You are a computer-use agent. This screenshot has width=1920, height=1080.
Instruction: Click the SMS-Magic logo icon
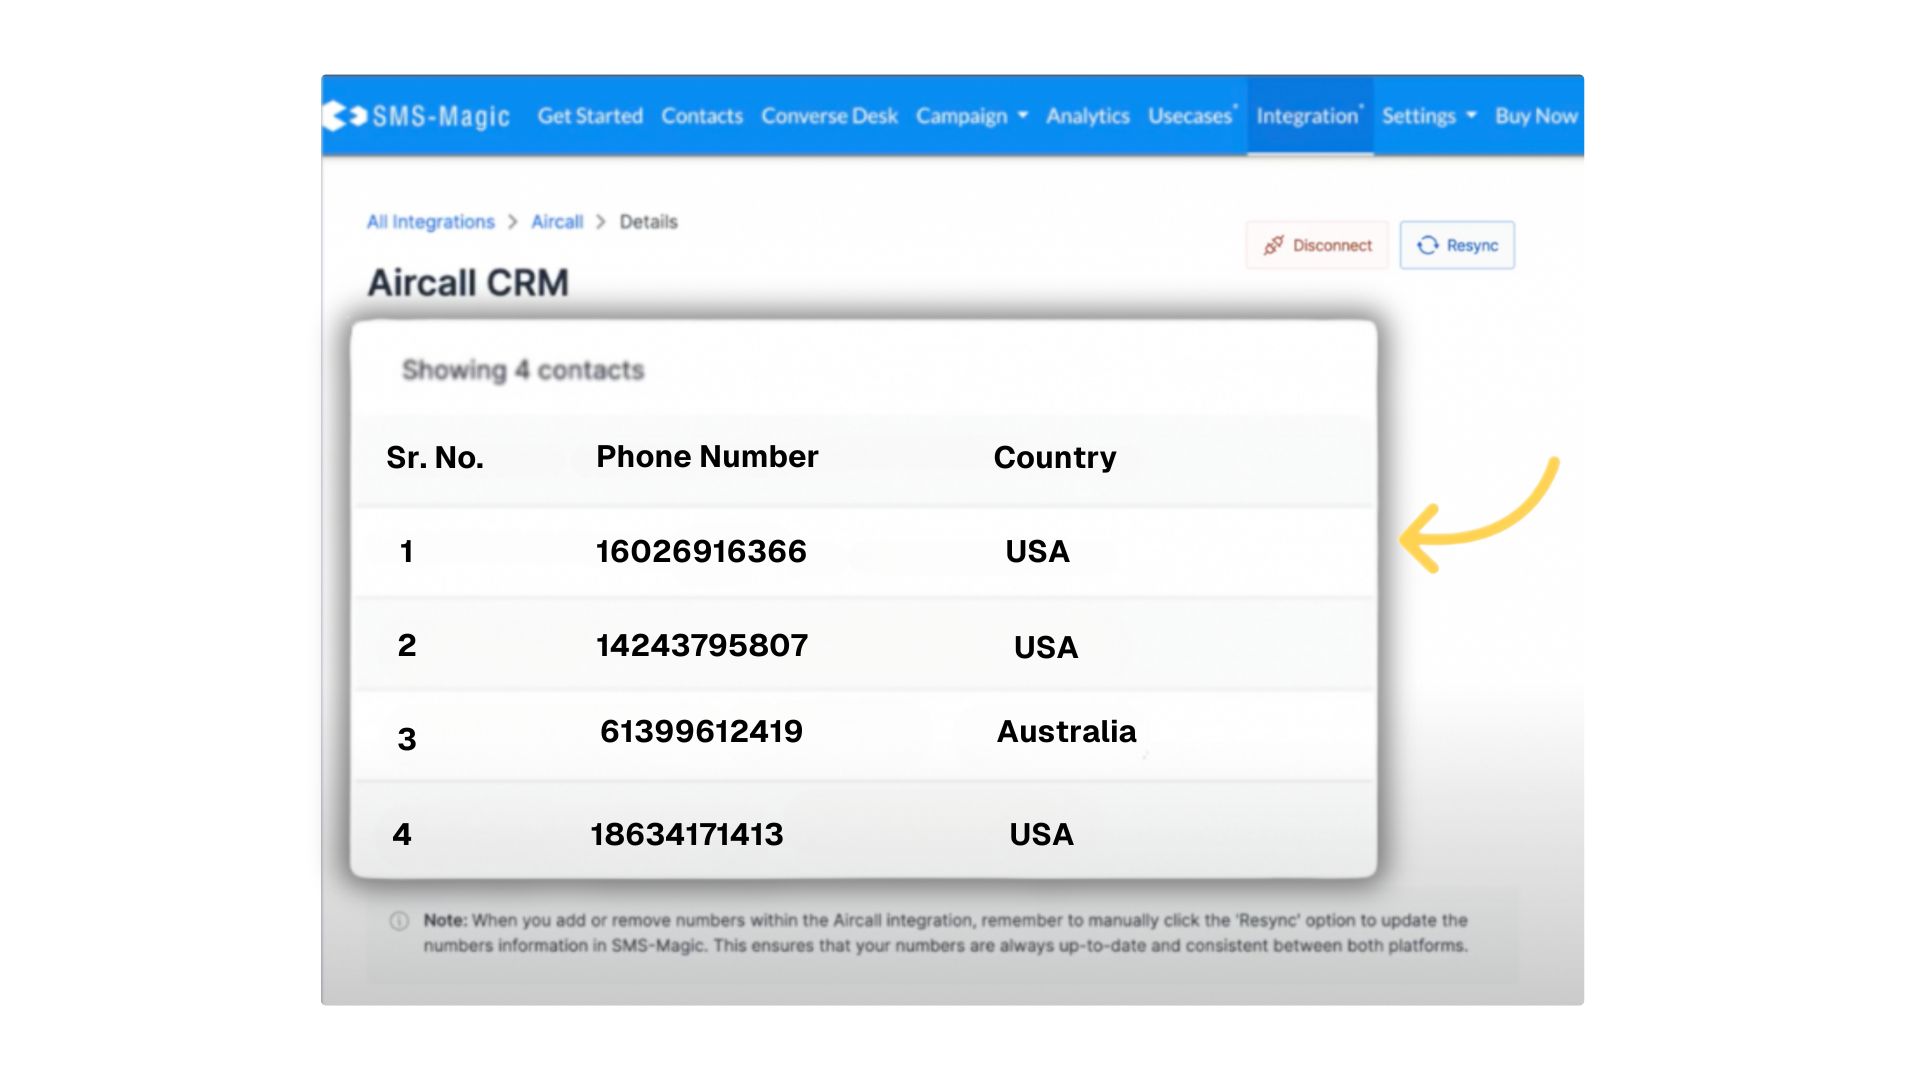point(345,116)
